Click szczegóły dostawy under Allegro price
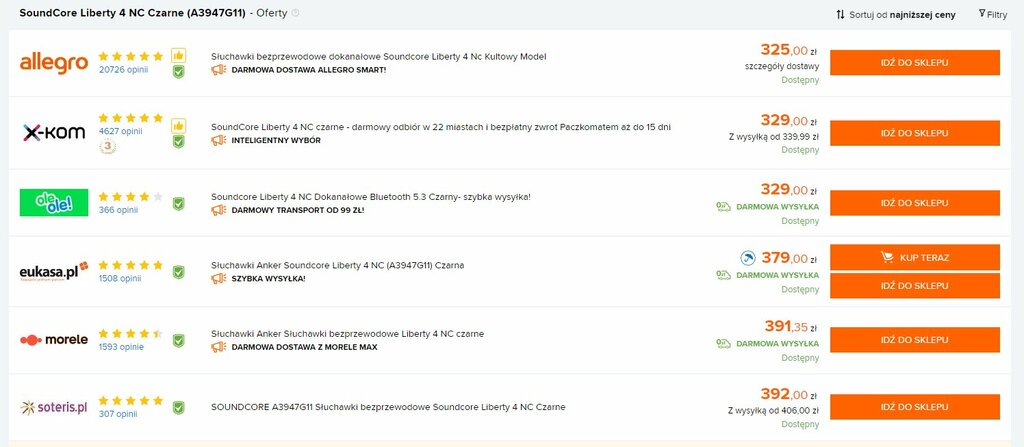 point(782,66)
